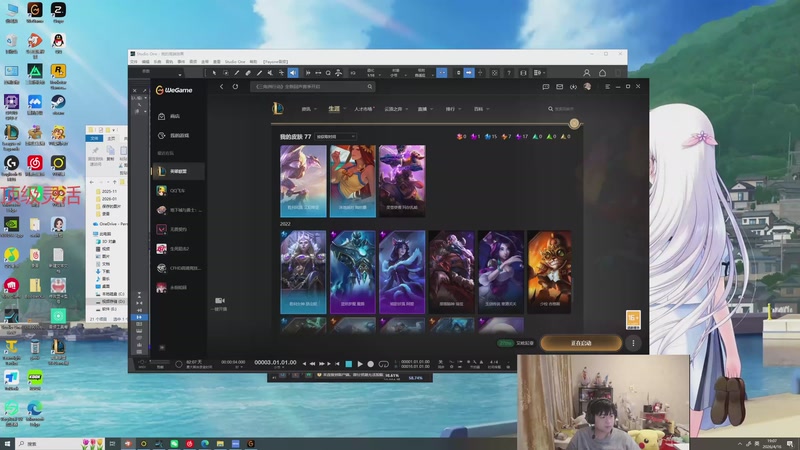This screenshot has height=450, width=800.
Task: Select Studio One paint pencil tool
Action: (259, 73)
